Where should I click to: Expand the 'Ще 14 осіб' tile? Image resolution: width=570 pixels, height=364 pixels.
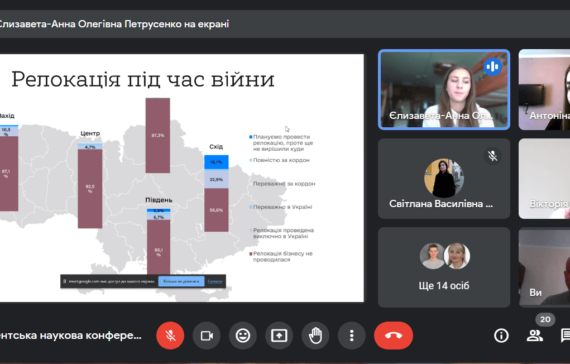444,268
